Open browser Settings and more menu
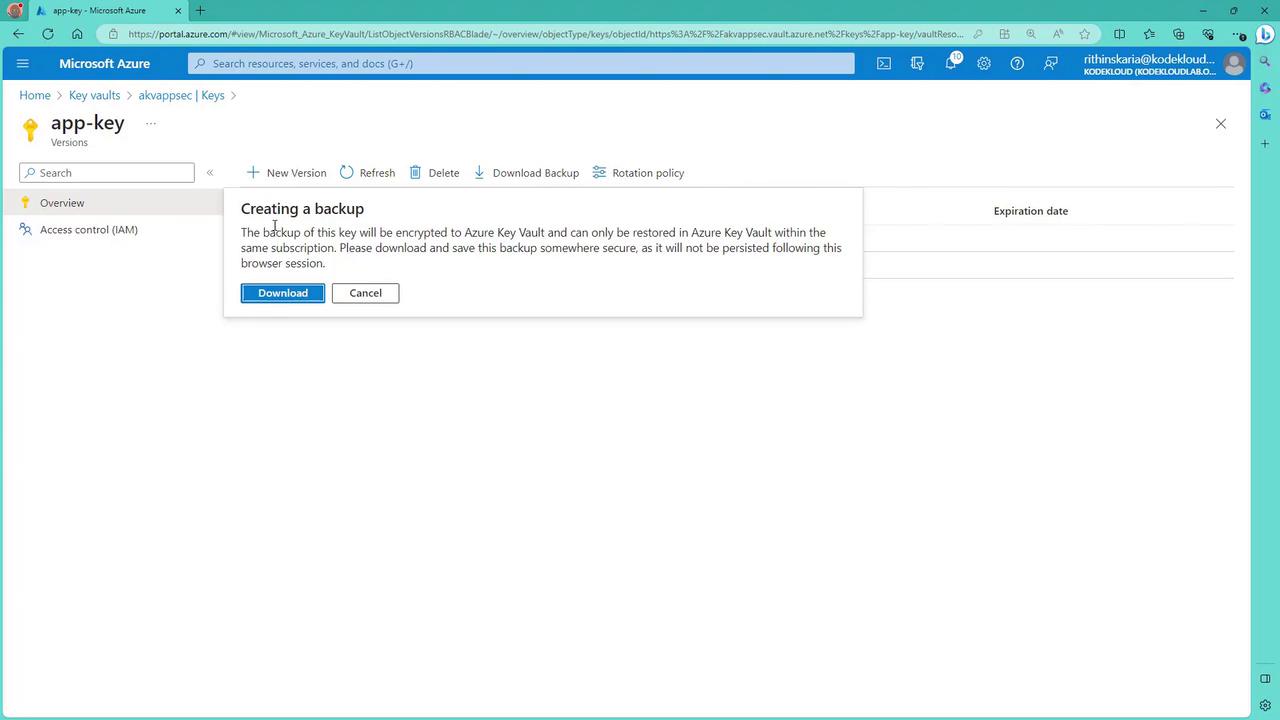Image resolution: width=1280 pixels, height=720 pixels. pyautogui.click(x=1240, y=34)
